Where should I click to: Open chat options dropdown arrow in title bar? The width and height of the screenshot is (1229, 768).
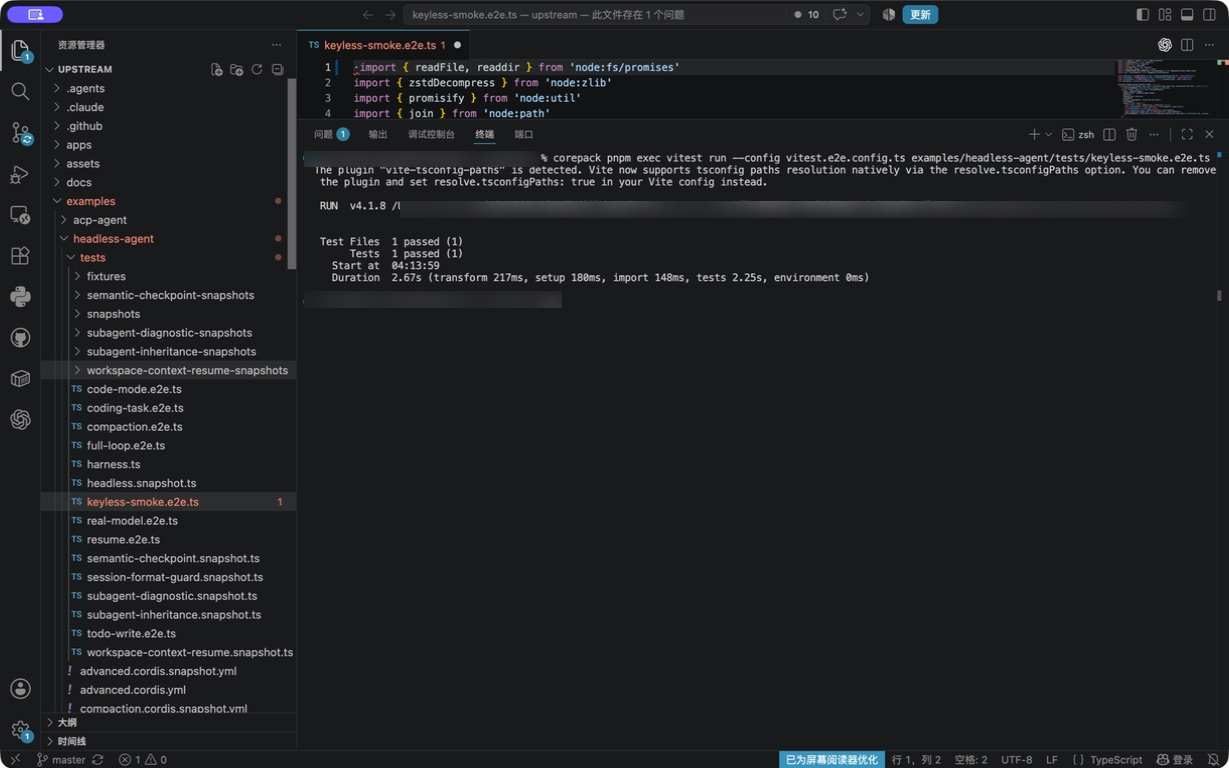pyautogui.click(x=860, y=14)
